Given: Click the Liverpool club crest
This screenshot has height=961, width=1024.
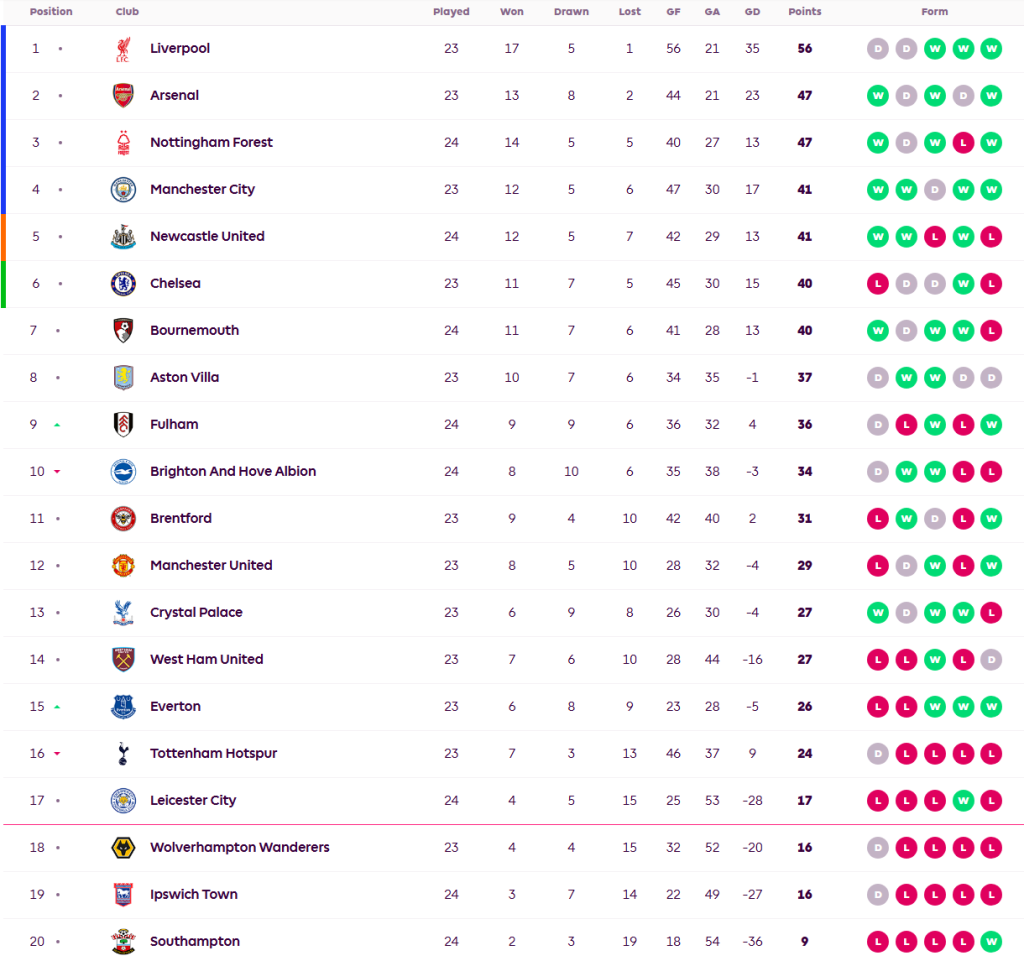Looking at the screenshot, I should (122, 49).
